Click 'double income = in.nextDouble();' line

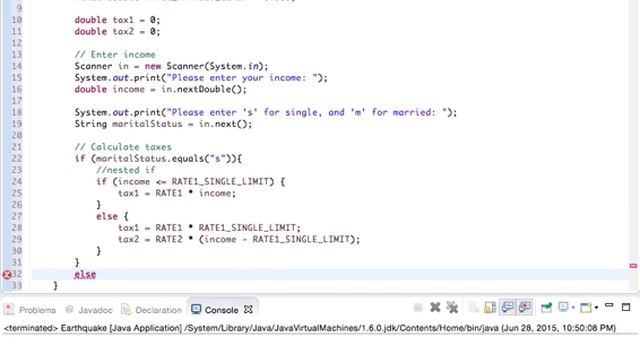(160, 89)
